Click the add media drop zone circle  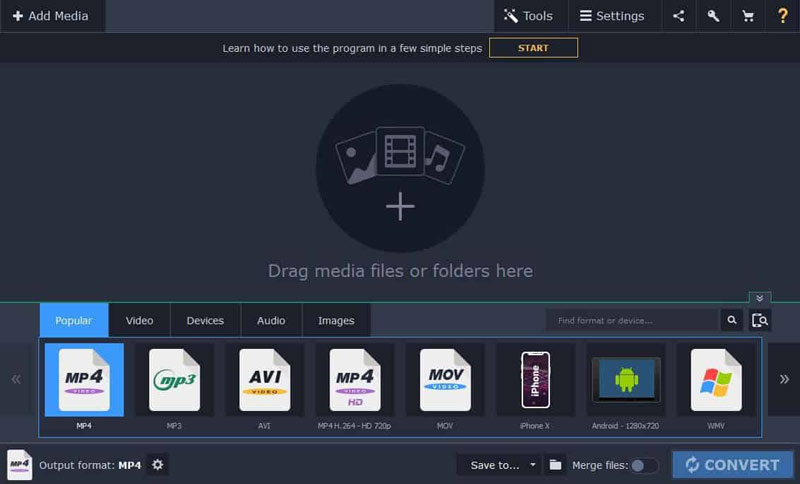tap(400, 168)
